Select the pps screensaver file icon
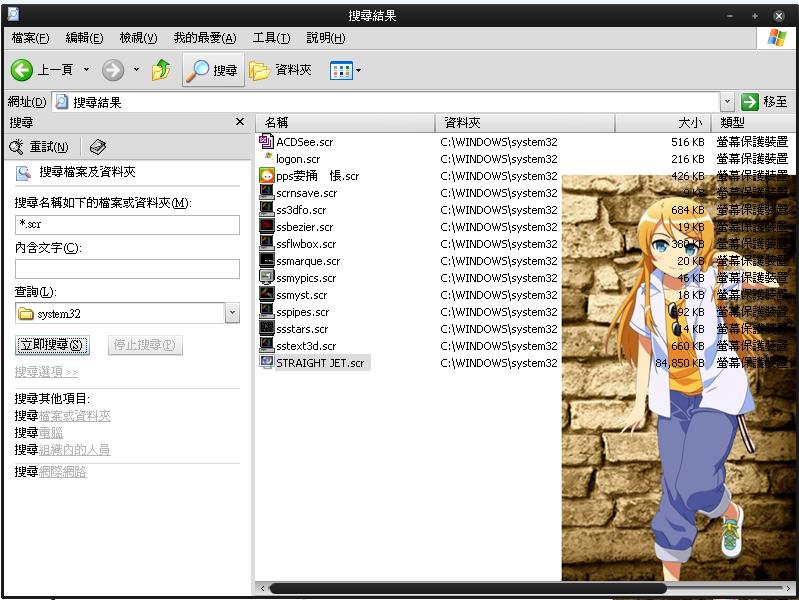This screenshot has height=600, width=799. coord(267,175)
